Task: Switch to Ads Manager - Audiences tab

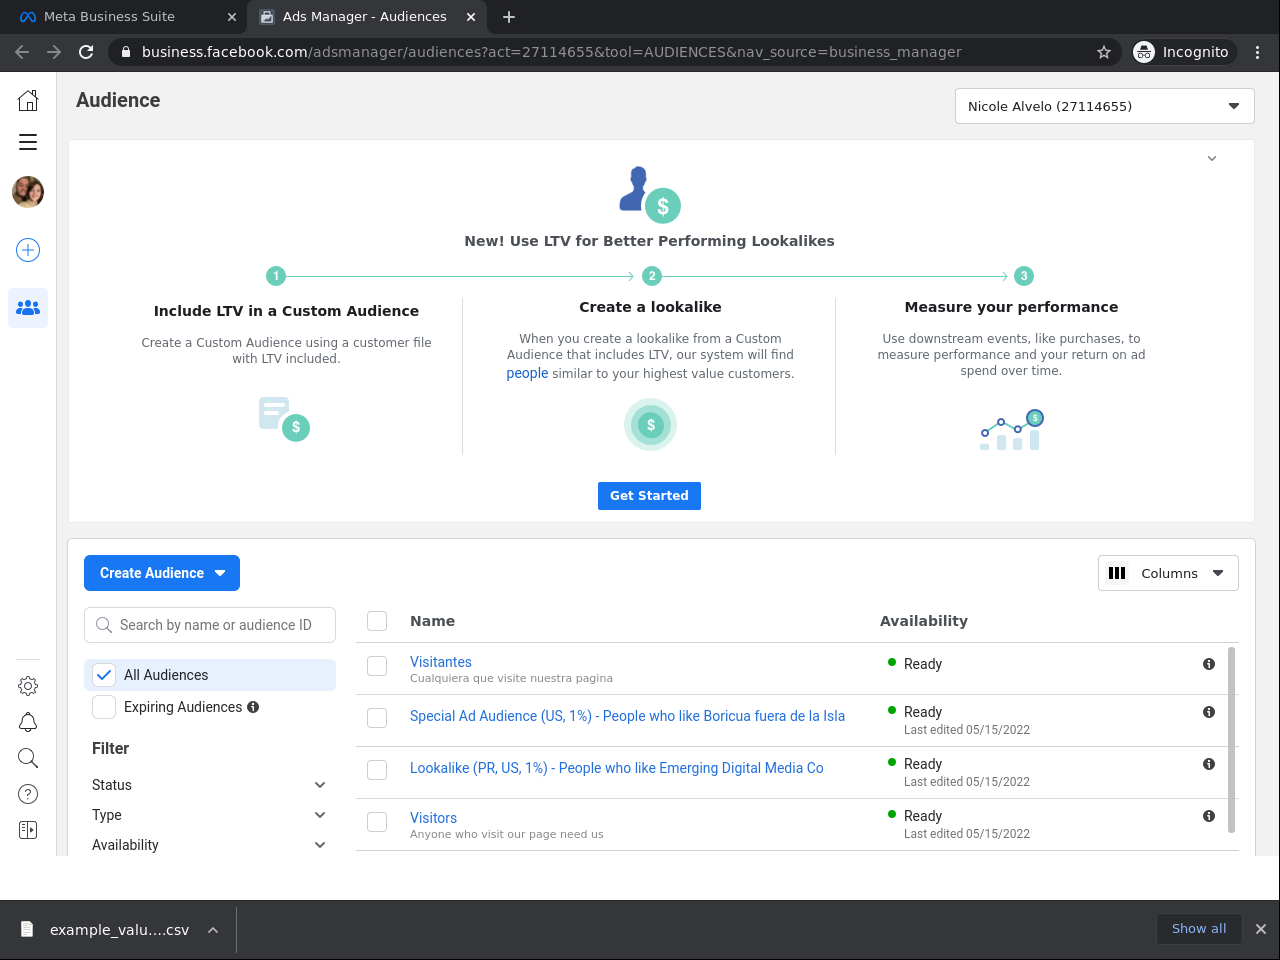Action: (364, 17)
